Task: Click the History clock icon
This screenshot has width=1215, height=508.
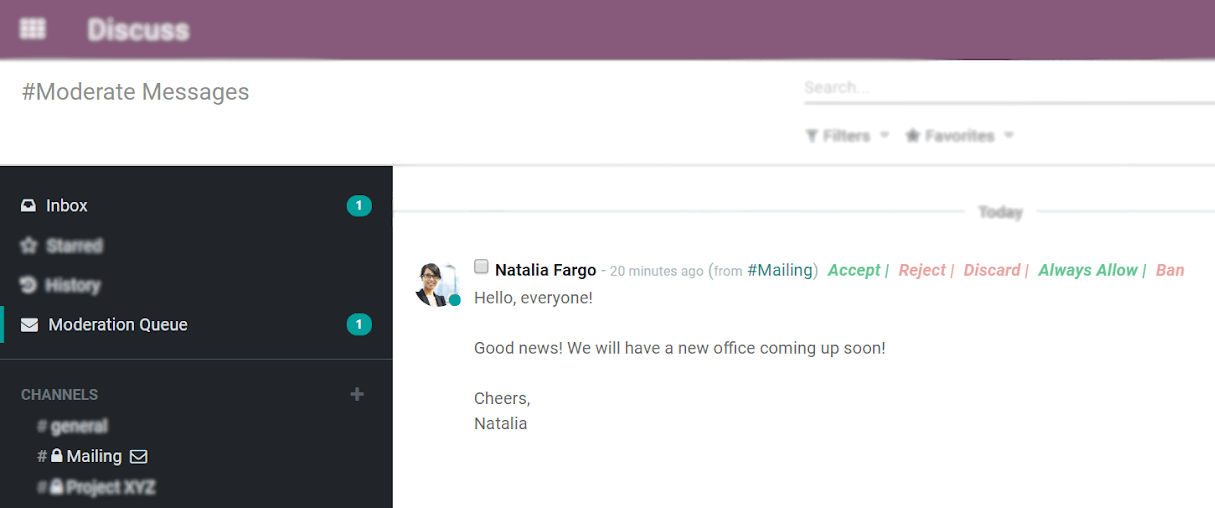Action: [x=29, y=286]
